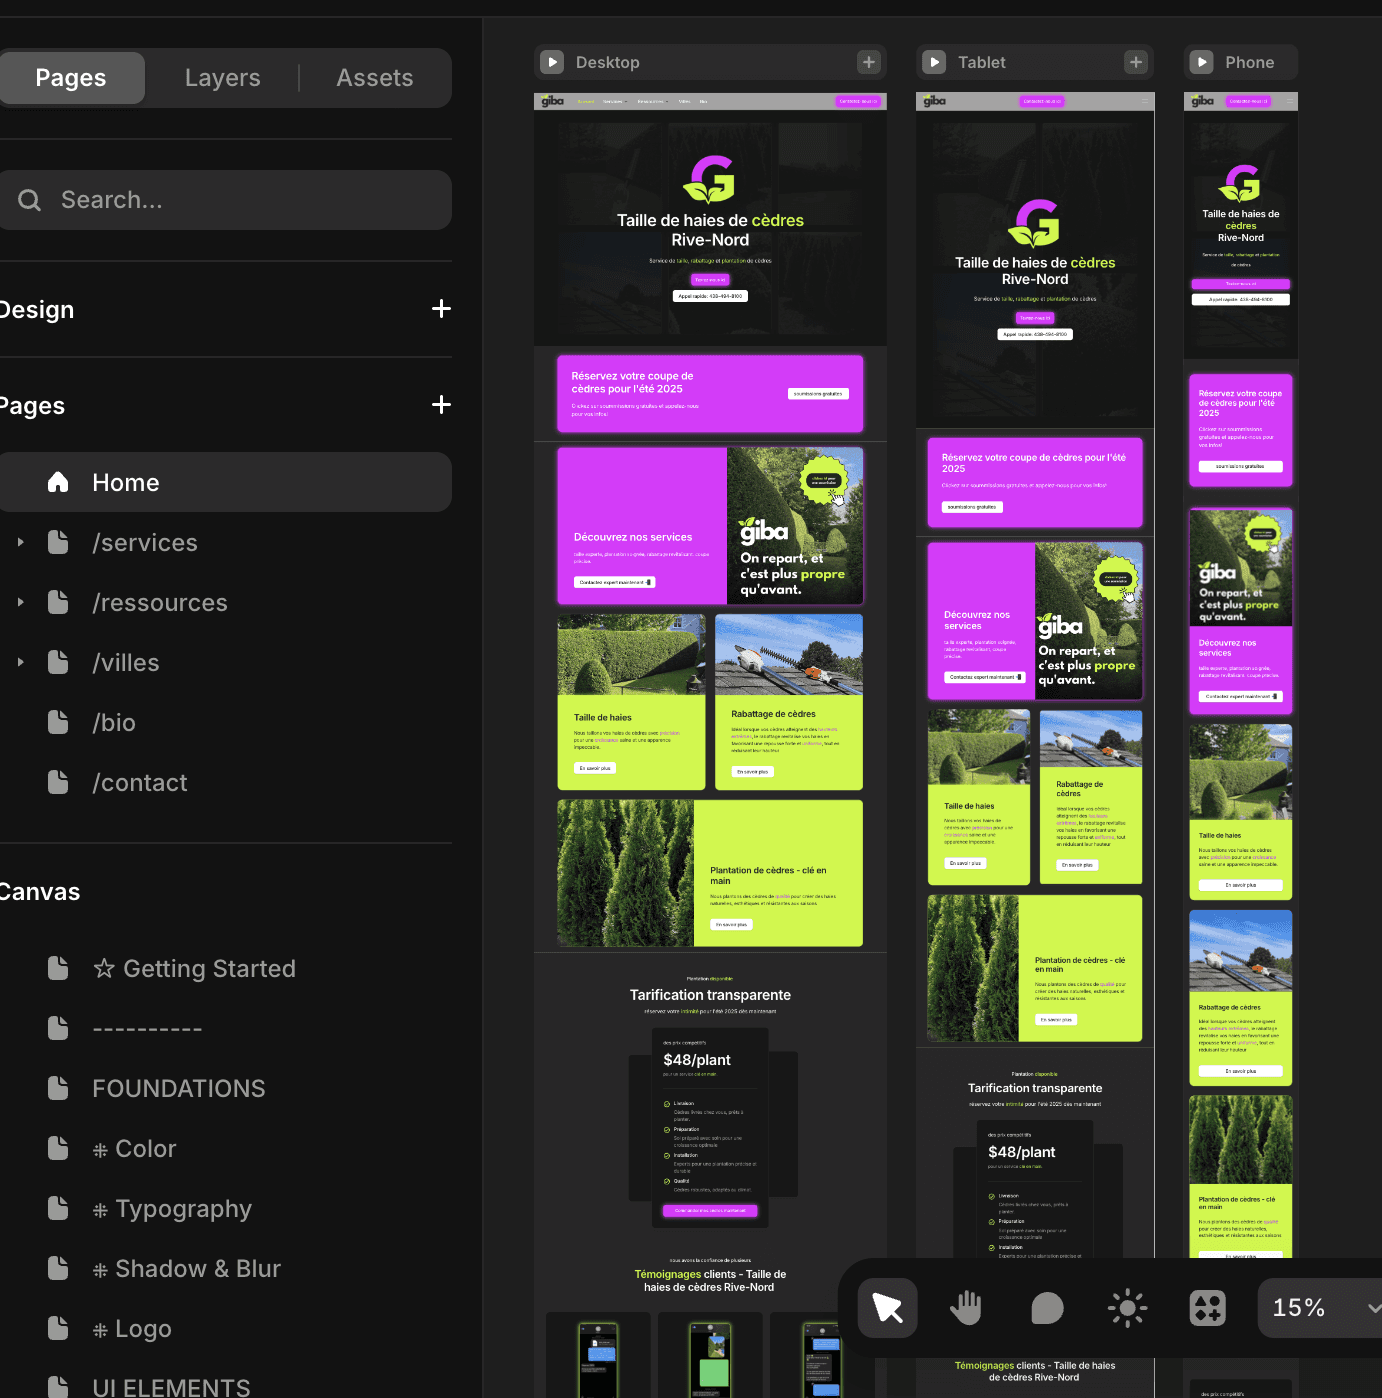Add a new page in Pages section
1382x1398 pixels.
tap(441, 405)
